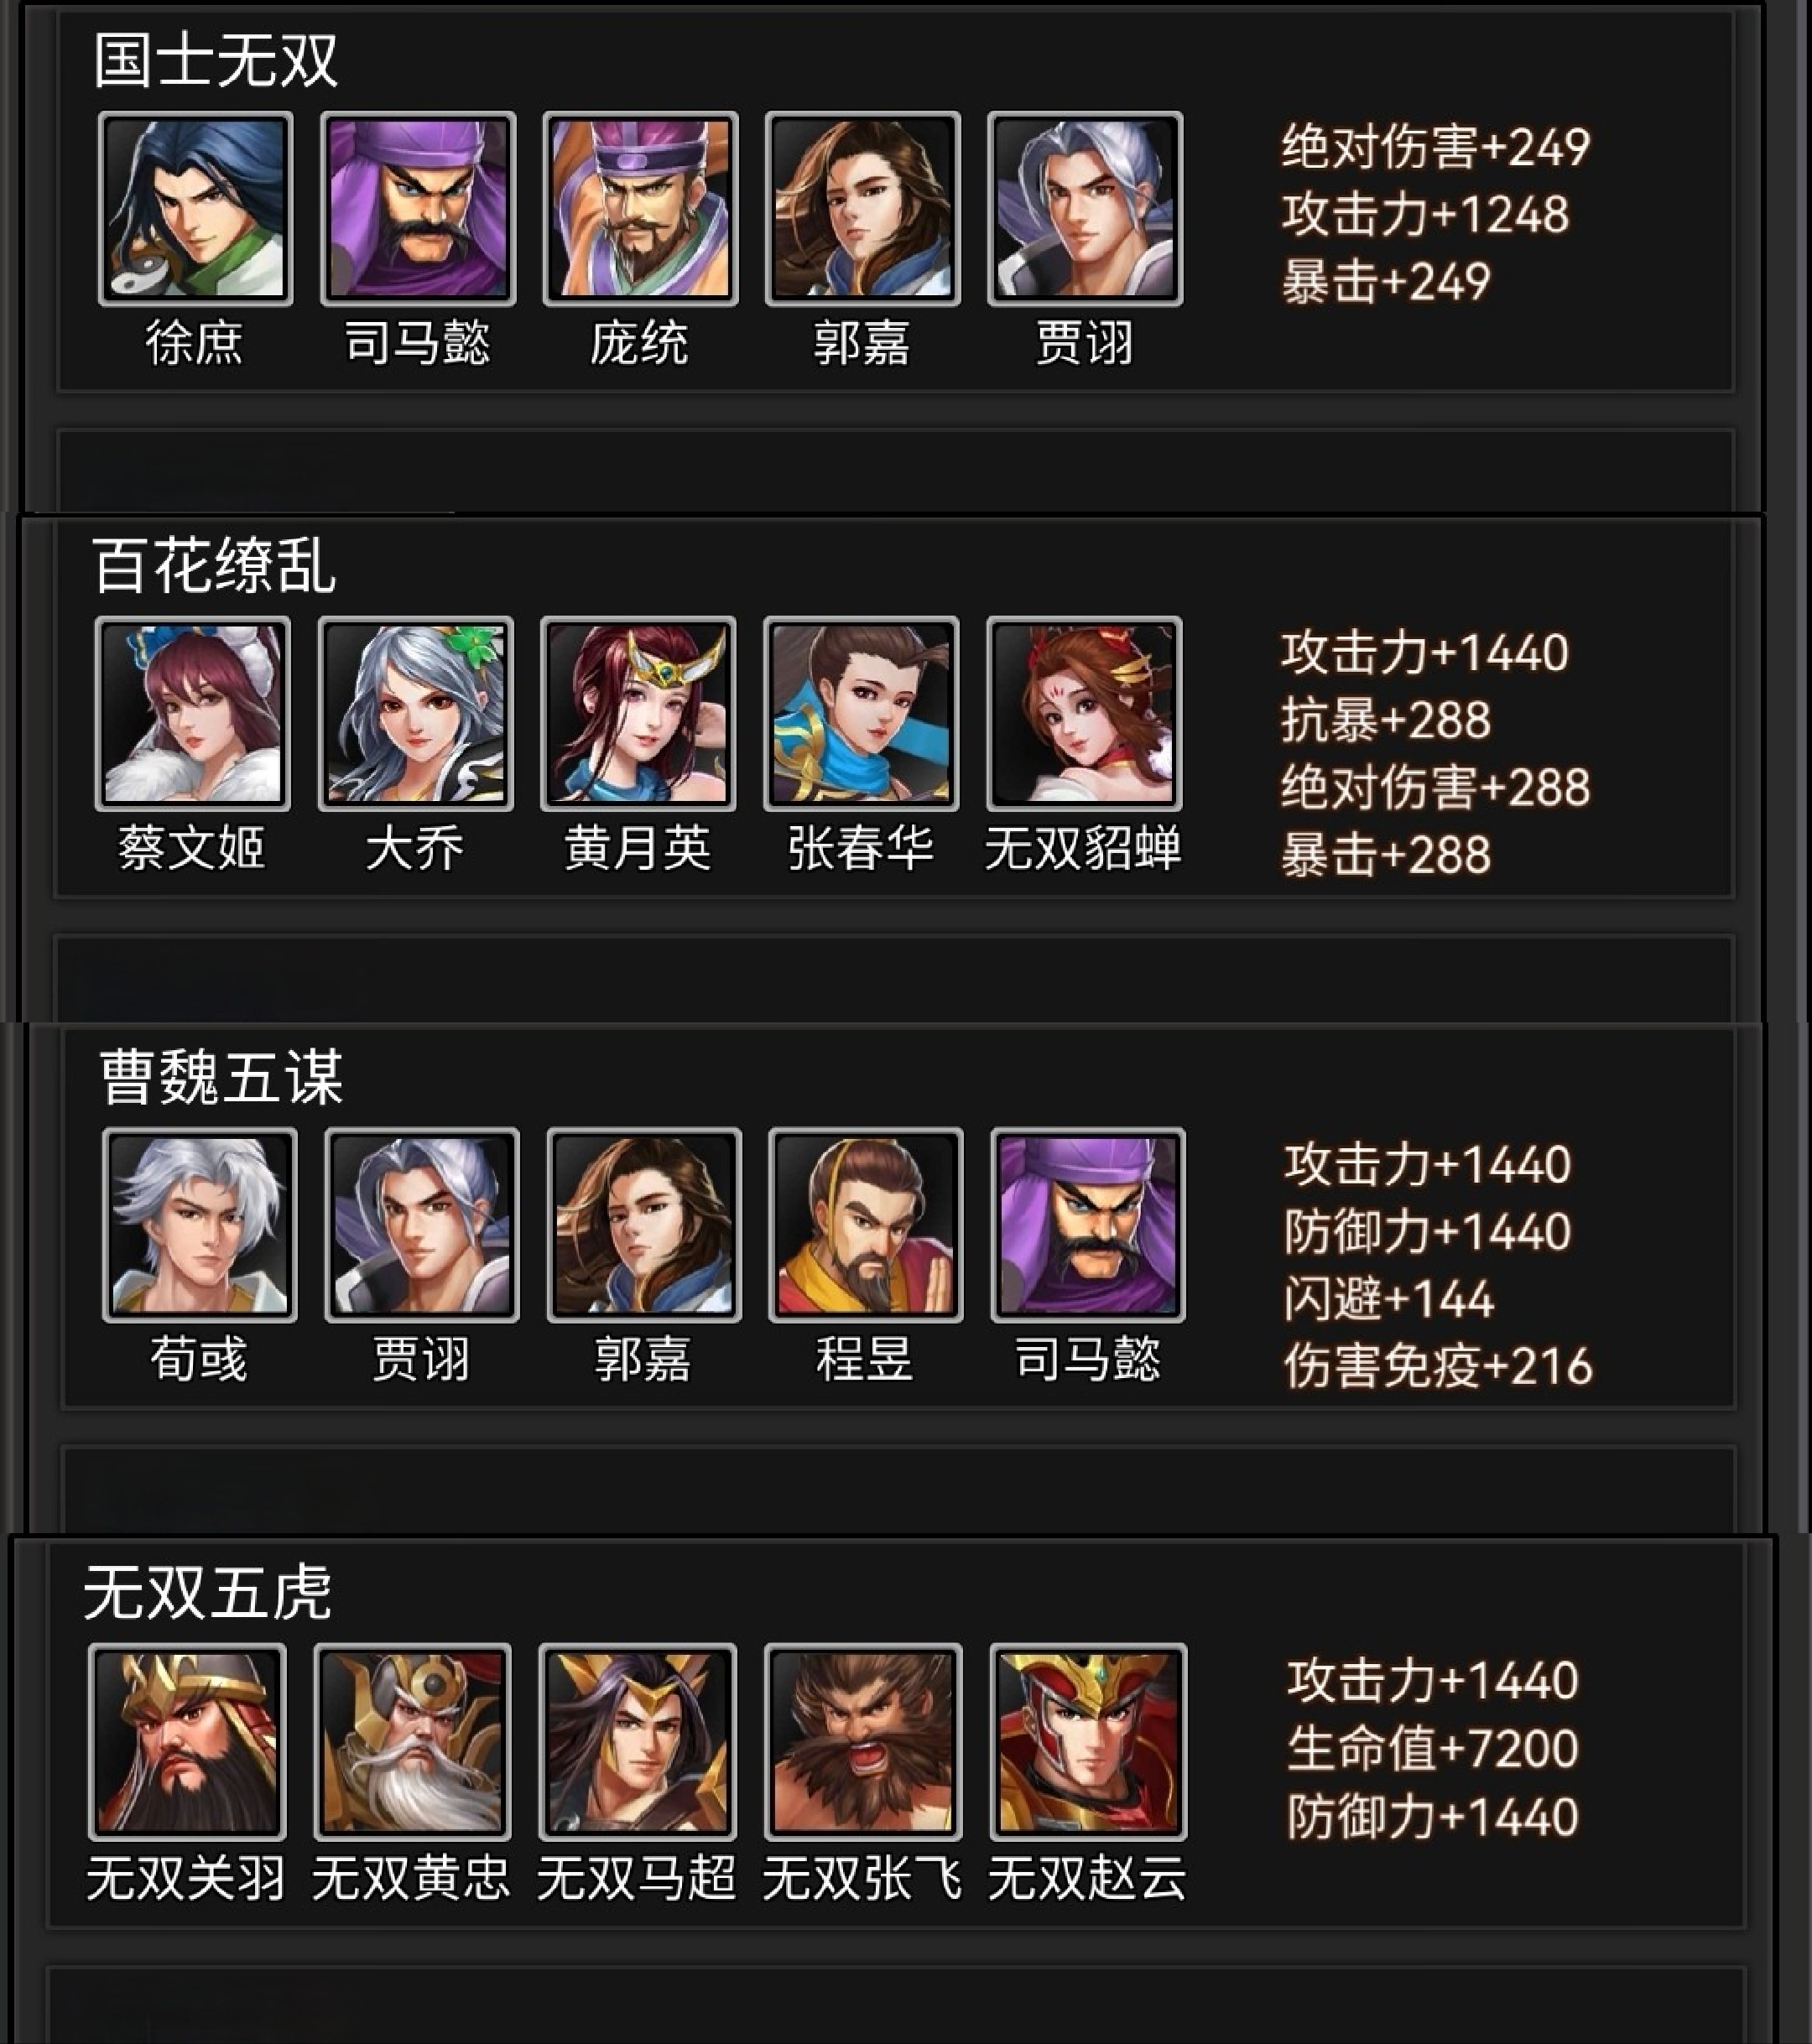Click the 无双五虎 bond title

208,1592
